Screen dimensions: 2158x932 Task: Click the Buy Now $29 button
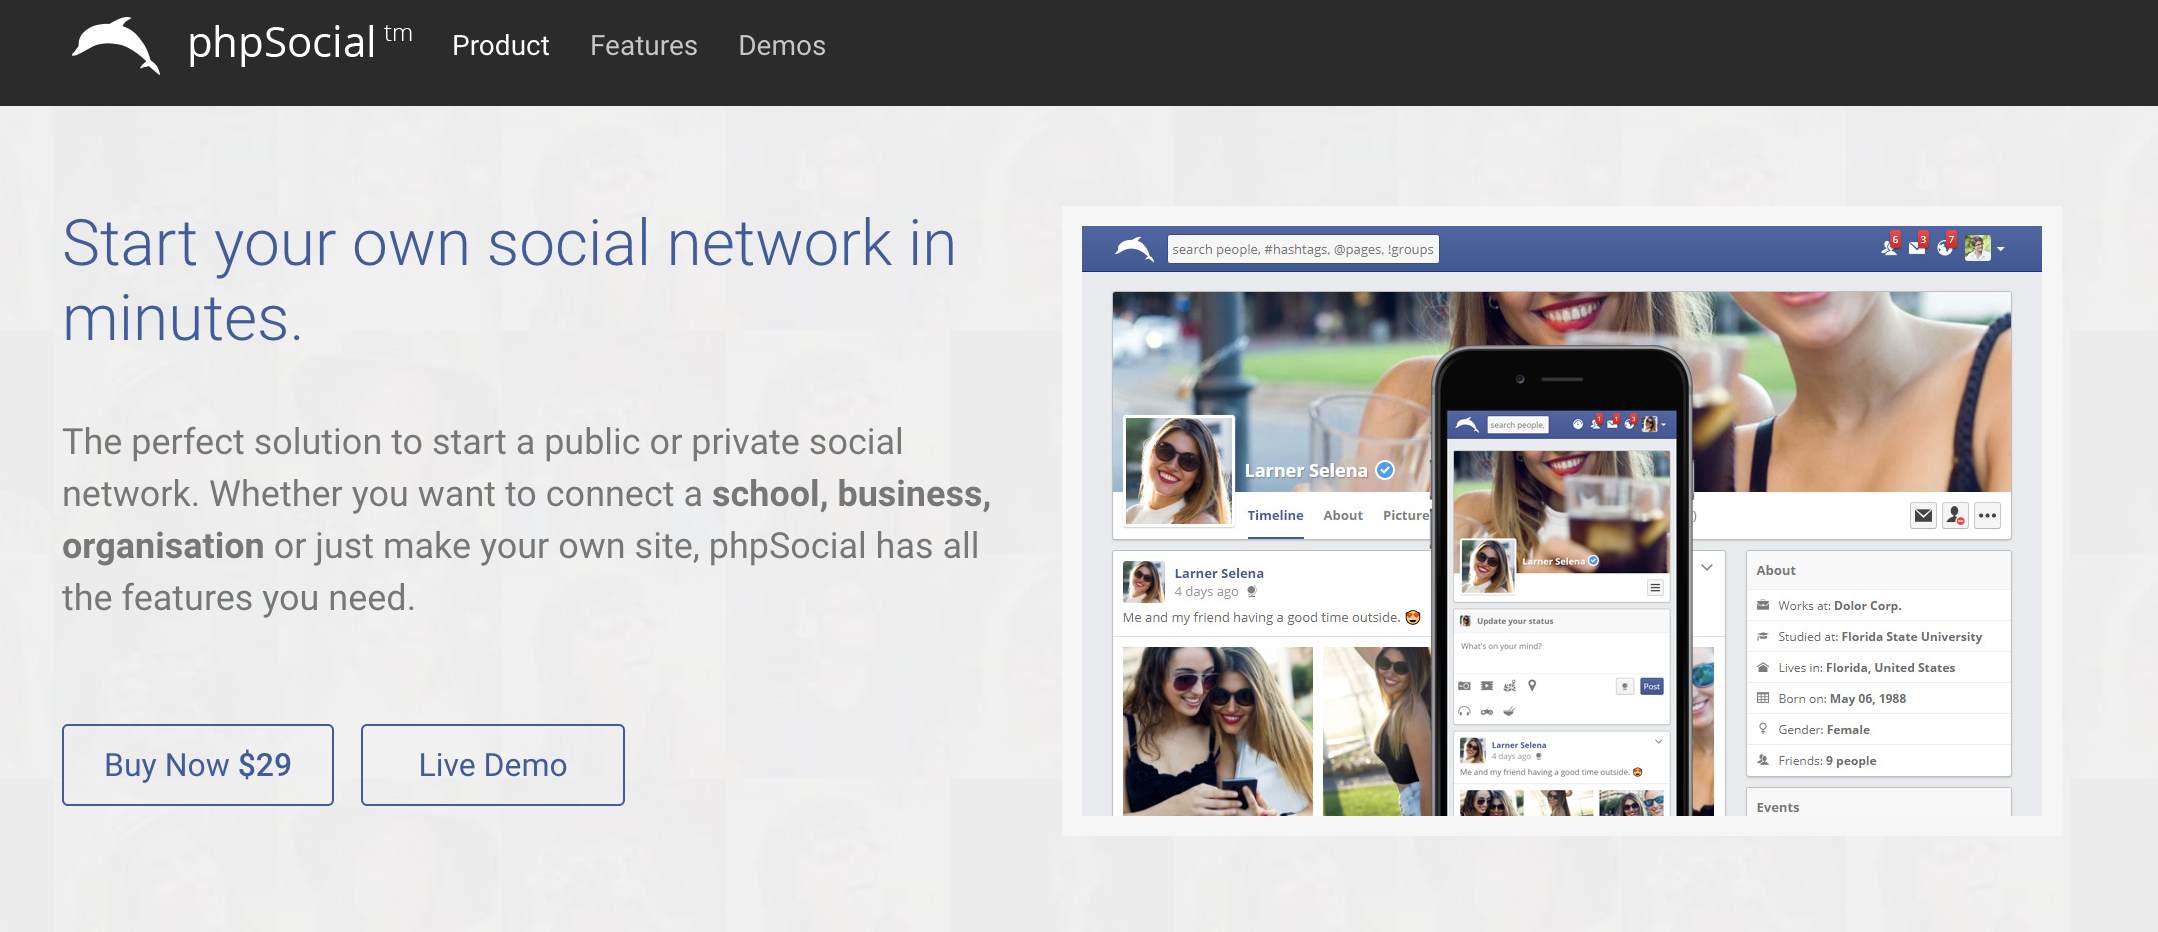click(x=198, y=765)
